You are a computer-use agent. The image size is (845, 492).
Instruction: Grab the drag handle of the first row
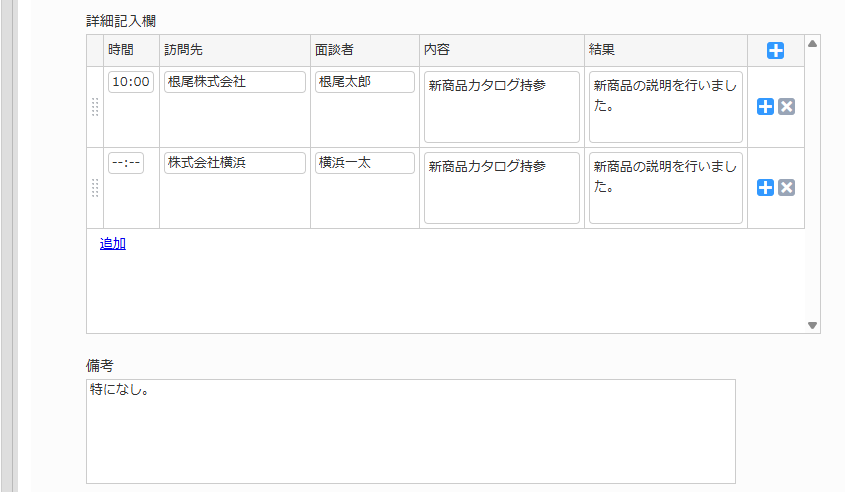[x=95, y=107]
